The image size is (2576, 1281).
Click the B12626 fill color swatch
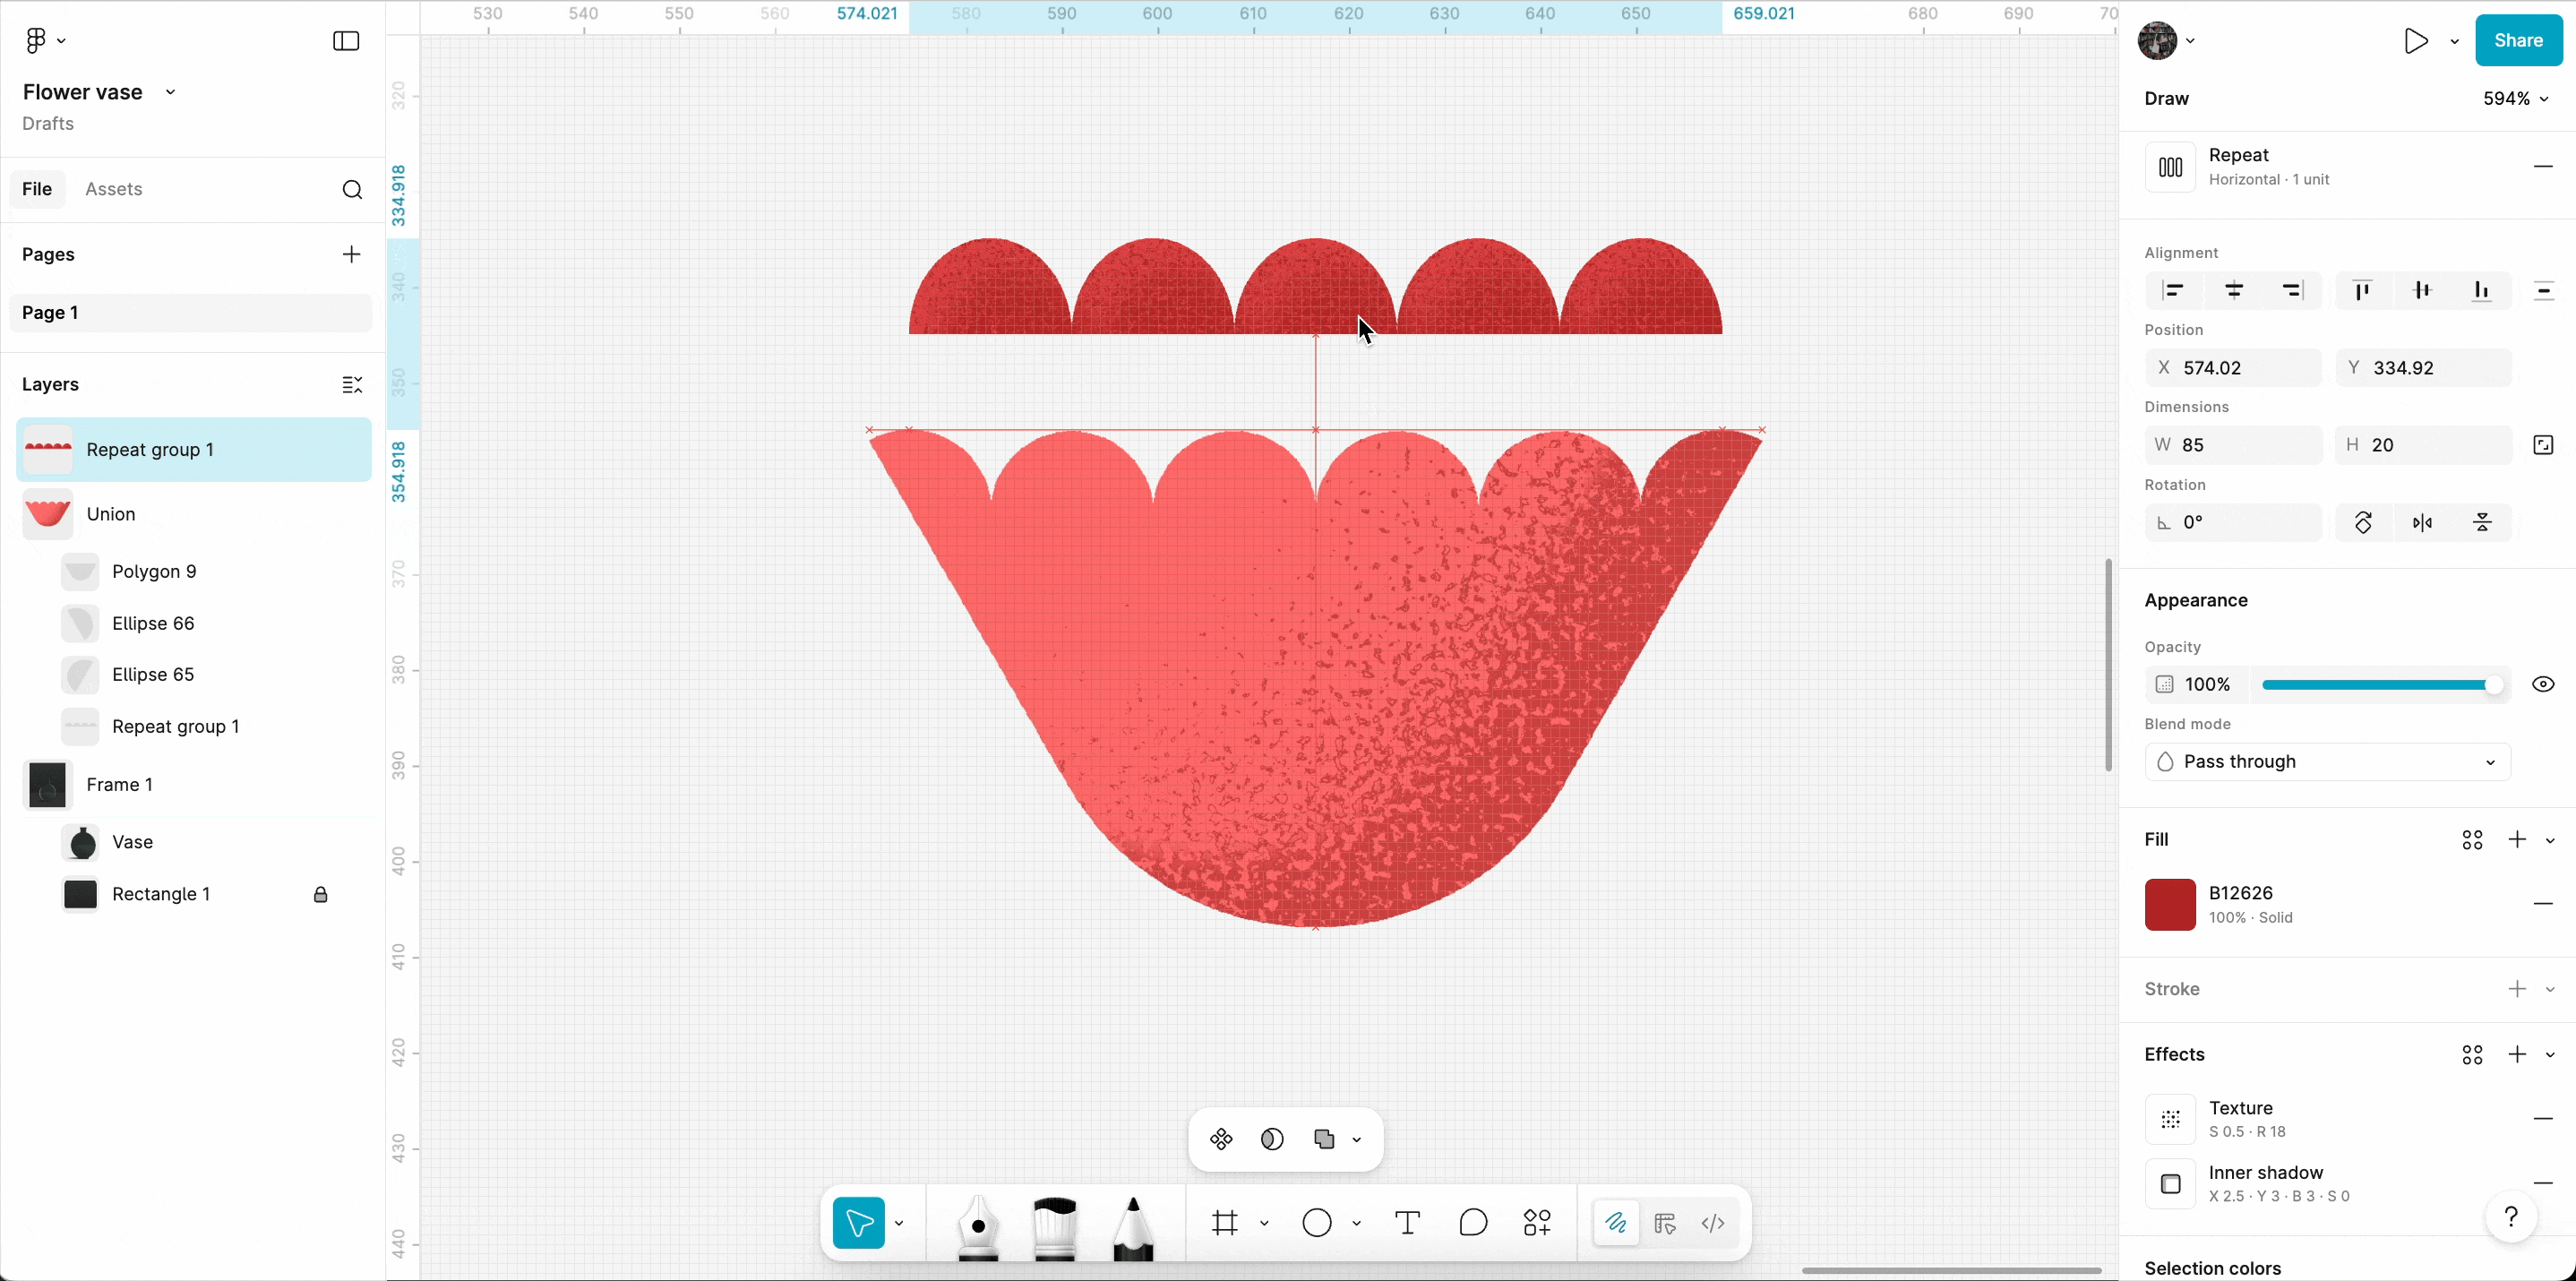click(x=2170, y=904)
